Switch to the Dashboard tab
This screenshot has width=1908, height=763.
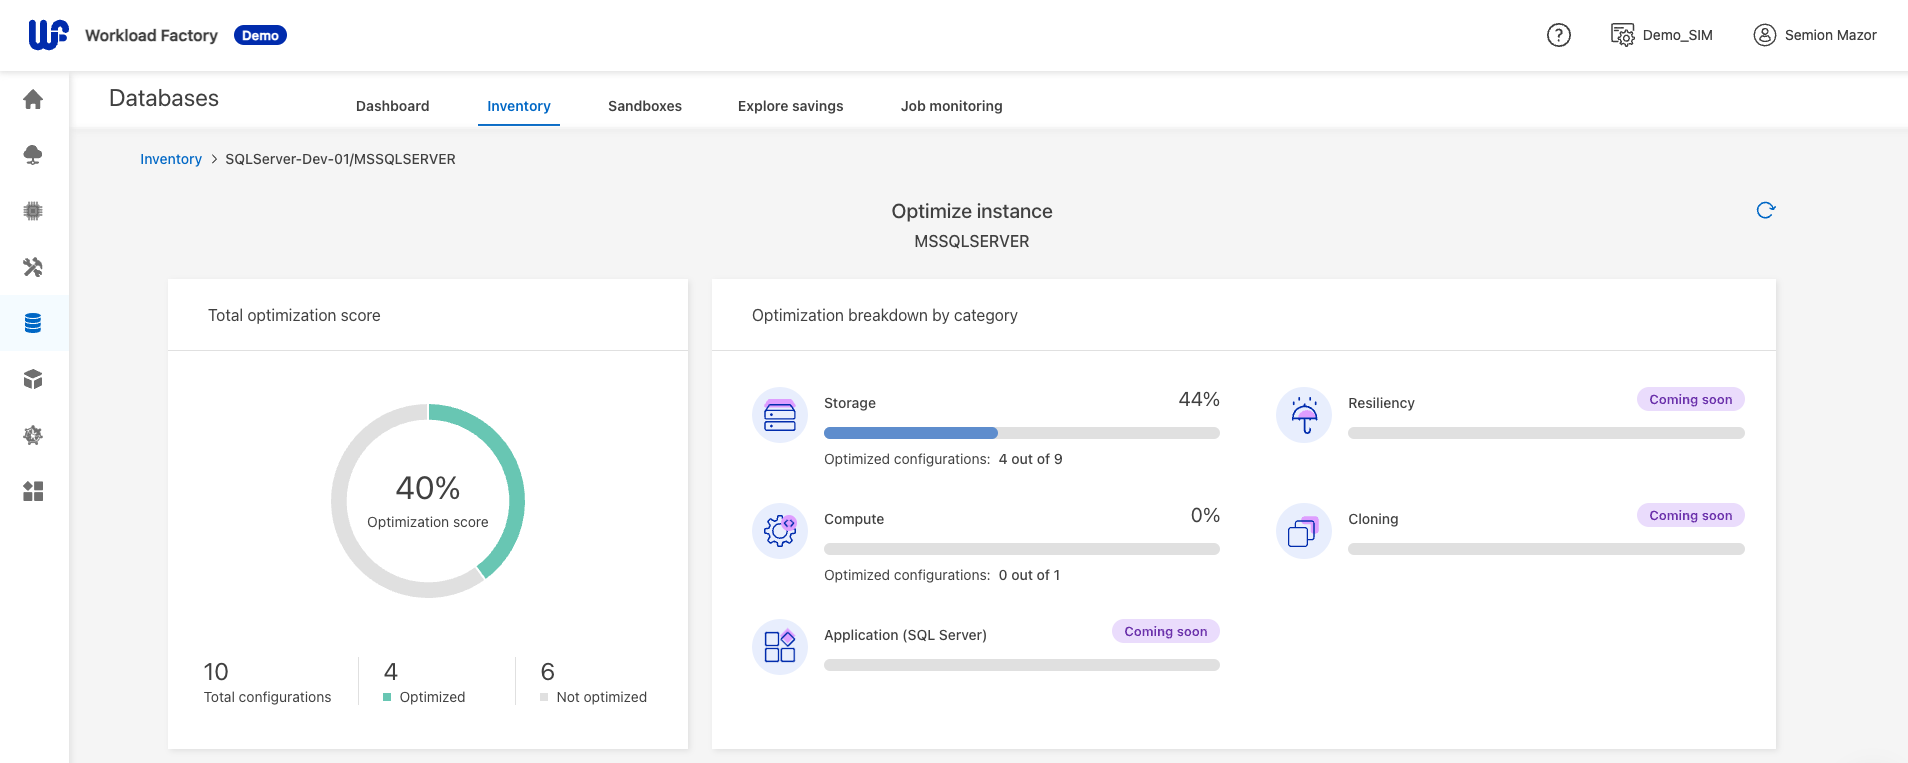pos(392,106)
